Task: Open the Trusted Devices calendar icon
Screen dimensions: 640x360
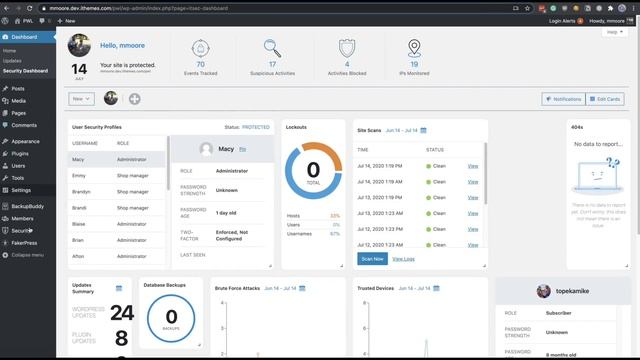Action: pos(436,288)
